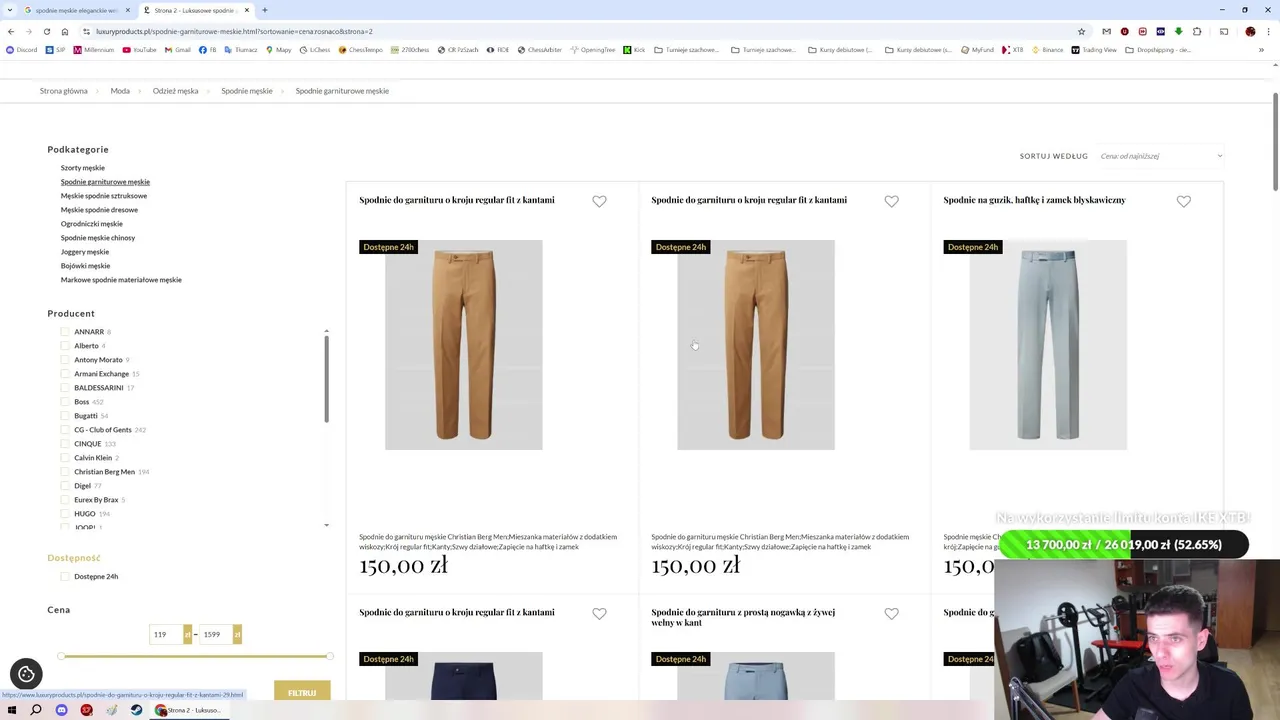Image resolution: width=1280 pixels, height=720 pixels.
Task: Edit minimum price field 119
Action: click(165, 634)
